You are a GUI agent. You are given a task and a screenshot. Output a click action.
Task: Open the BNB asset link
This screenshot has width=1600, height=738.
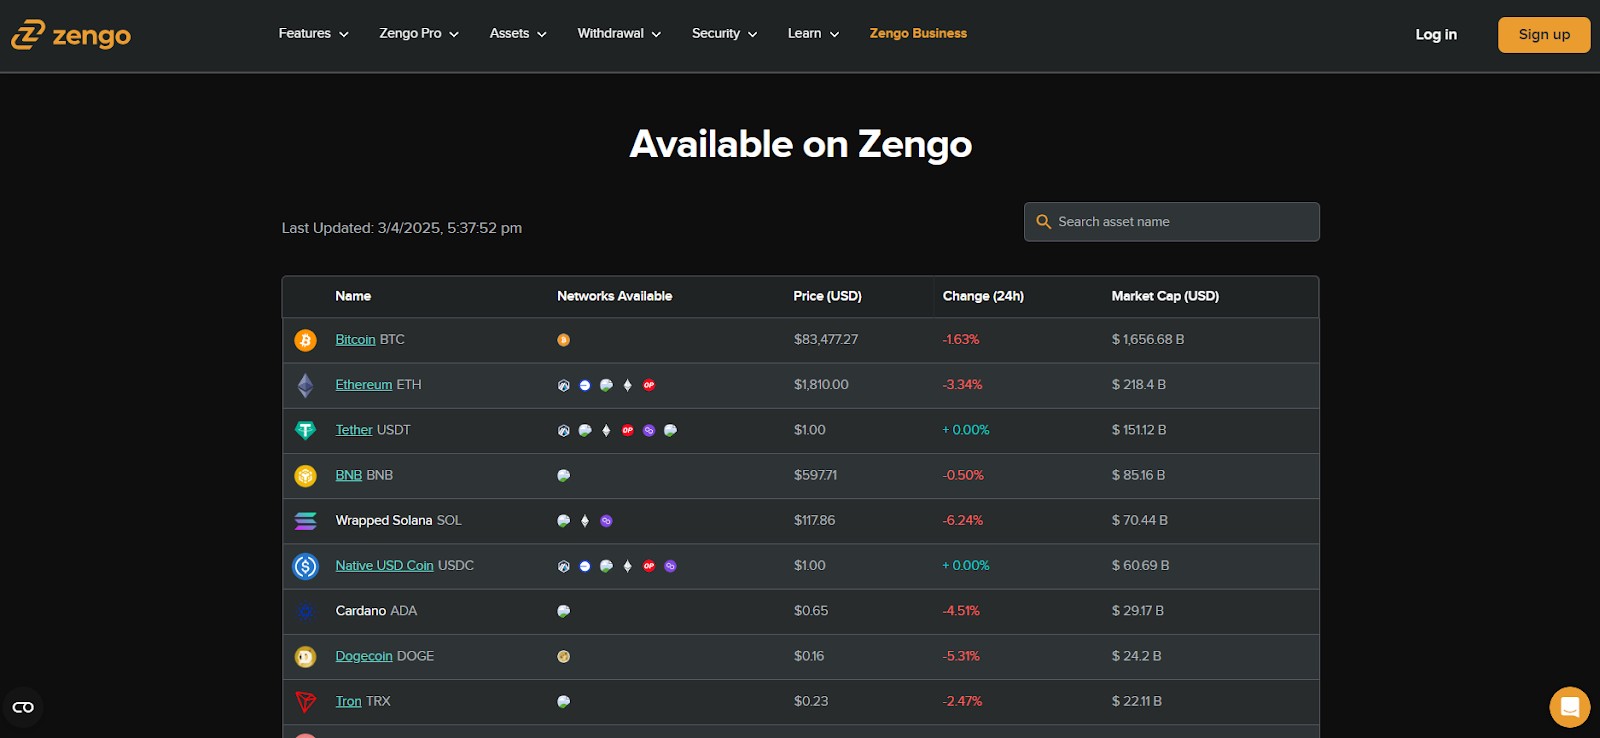[348, 476]
